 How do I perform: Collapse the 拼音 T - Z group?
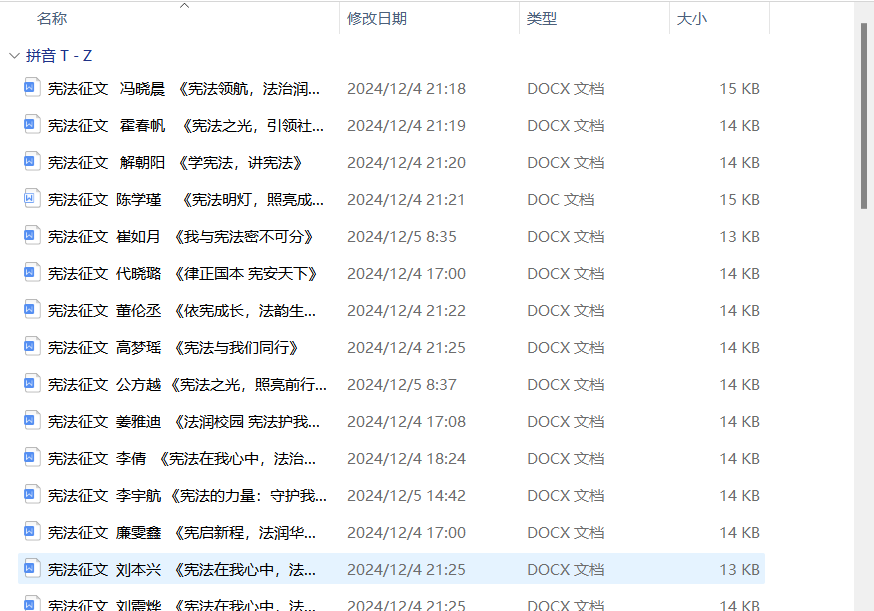pos(13,56)
